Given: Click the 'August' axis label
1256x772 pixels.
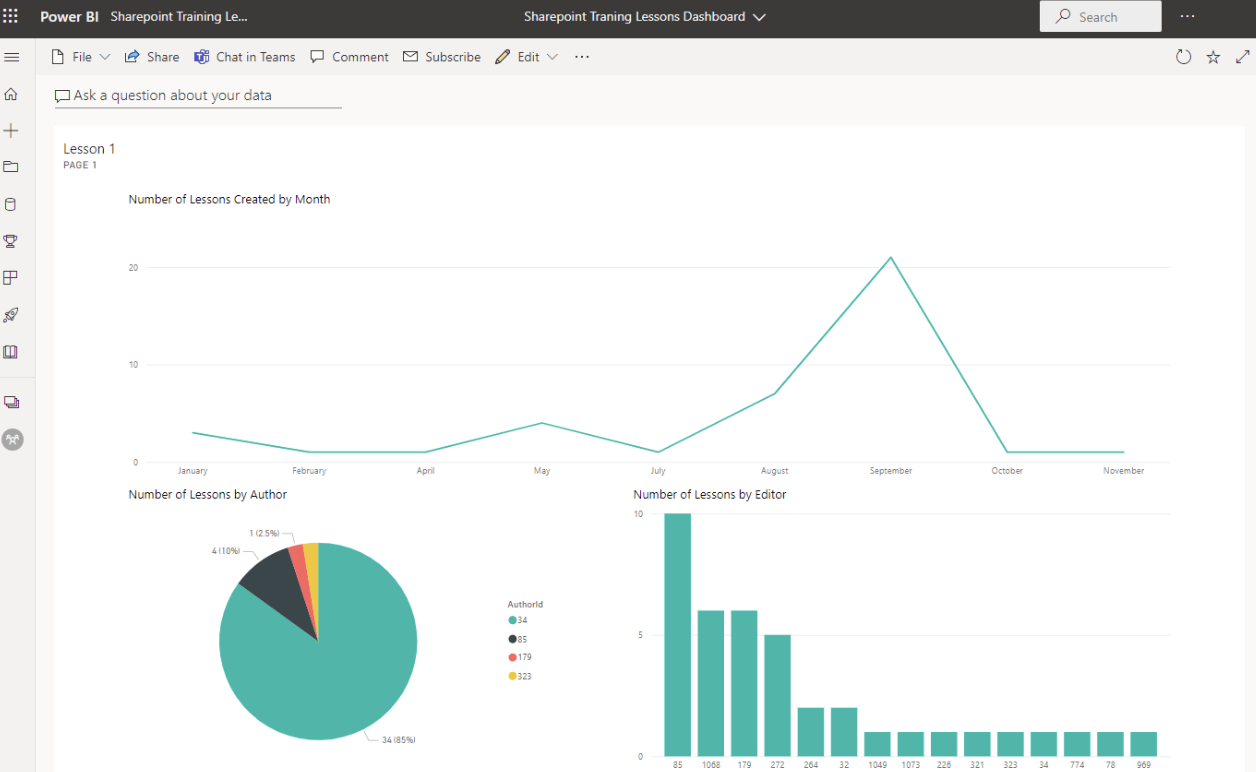Looking at the screenshot, I should [774, 470].
